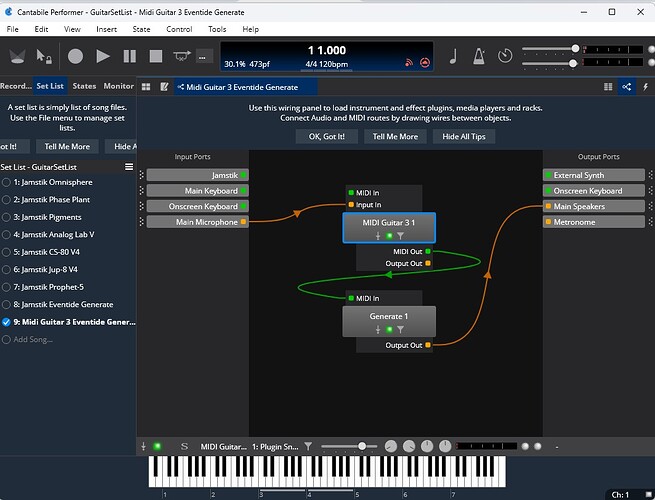The height and width of the screenshot is (500, 655).
Task: Toggle the MIDI Guitar 3 1 node power light
Action: [389, 236]
